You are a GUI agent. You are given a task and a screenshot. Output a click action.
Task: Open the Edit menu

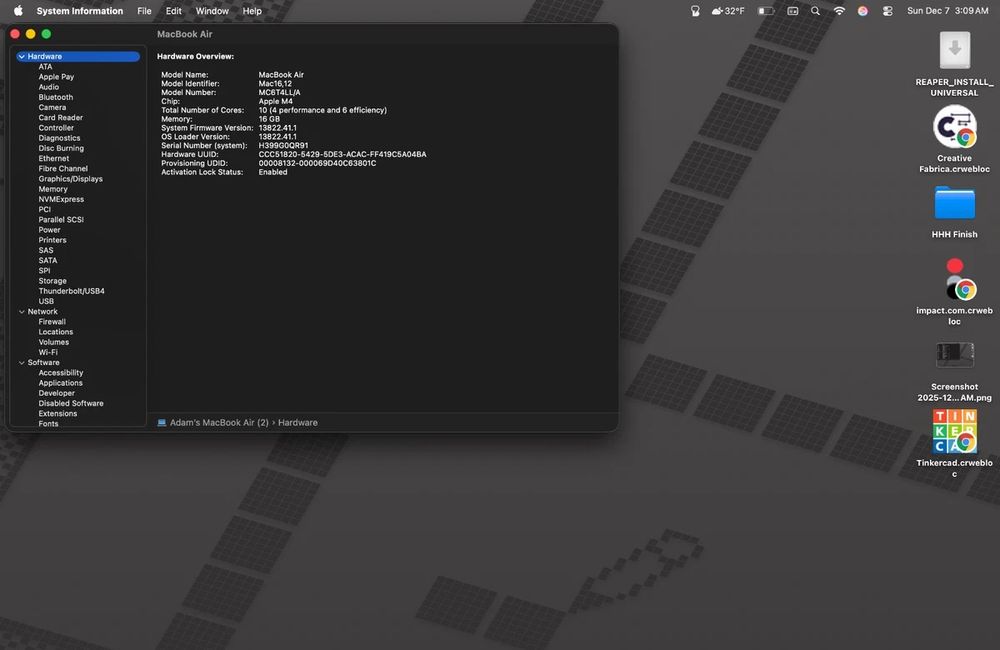click(x=173, y=11)
